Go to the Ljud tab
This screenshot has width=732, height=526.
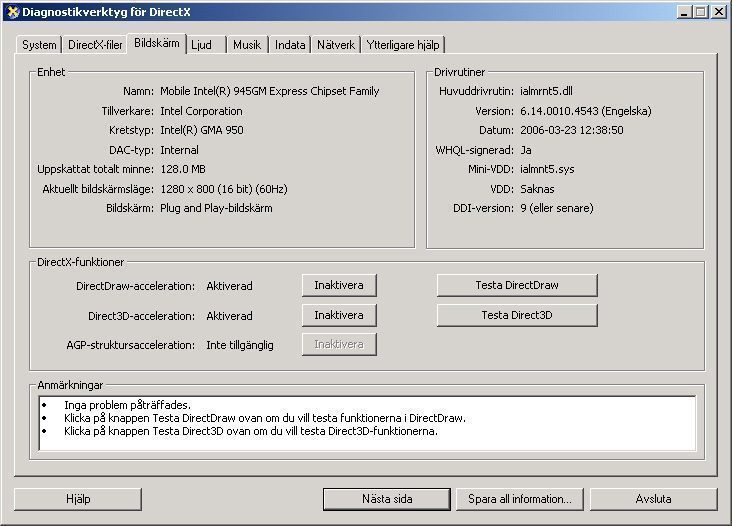(206, 45)
